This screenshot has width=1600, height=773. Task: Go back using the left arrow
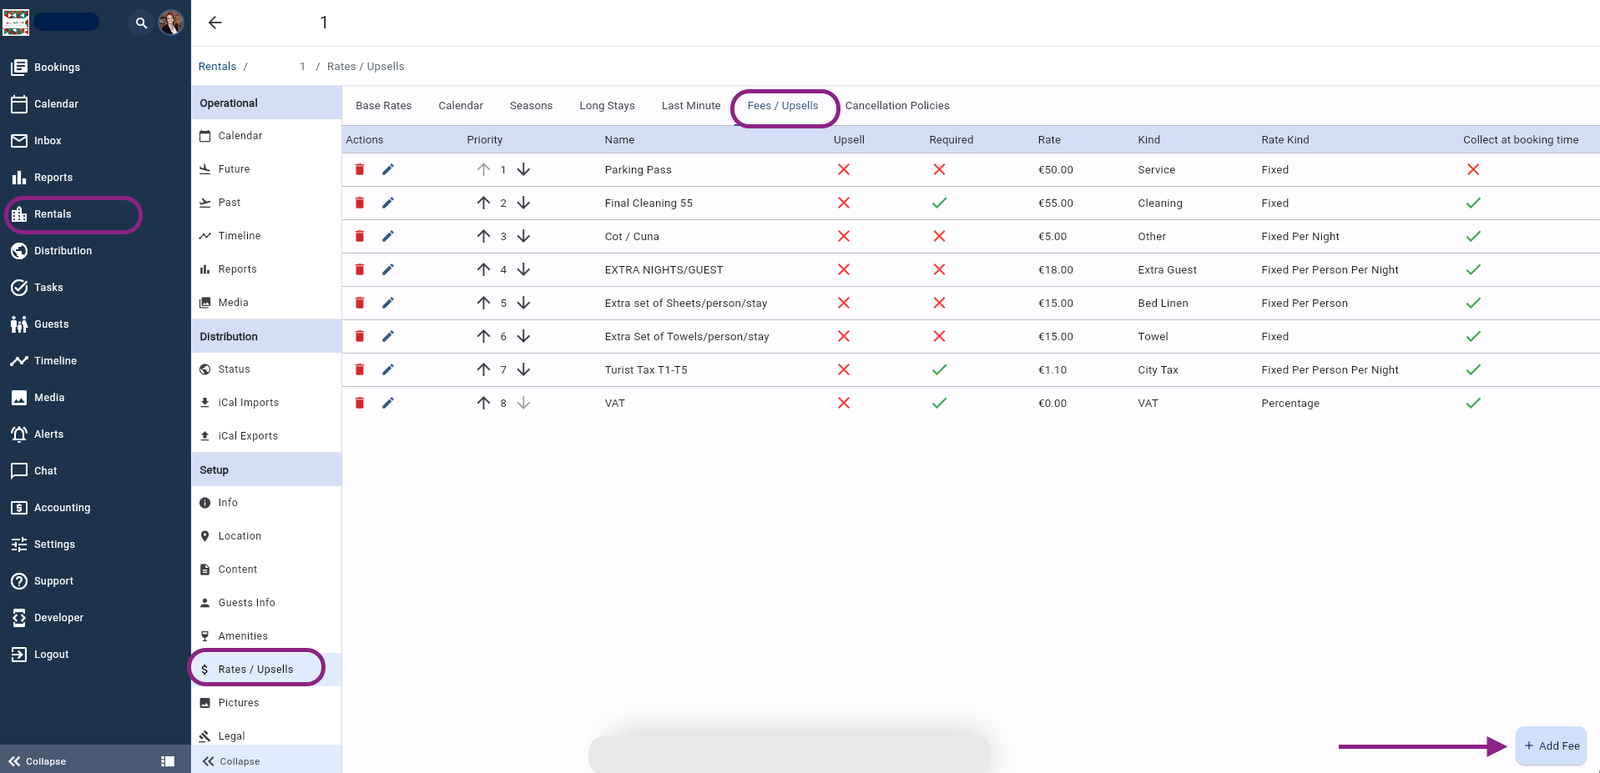pos(215,23)
